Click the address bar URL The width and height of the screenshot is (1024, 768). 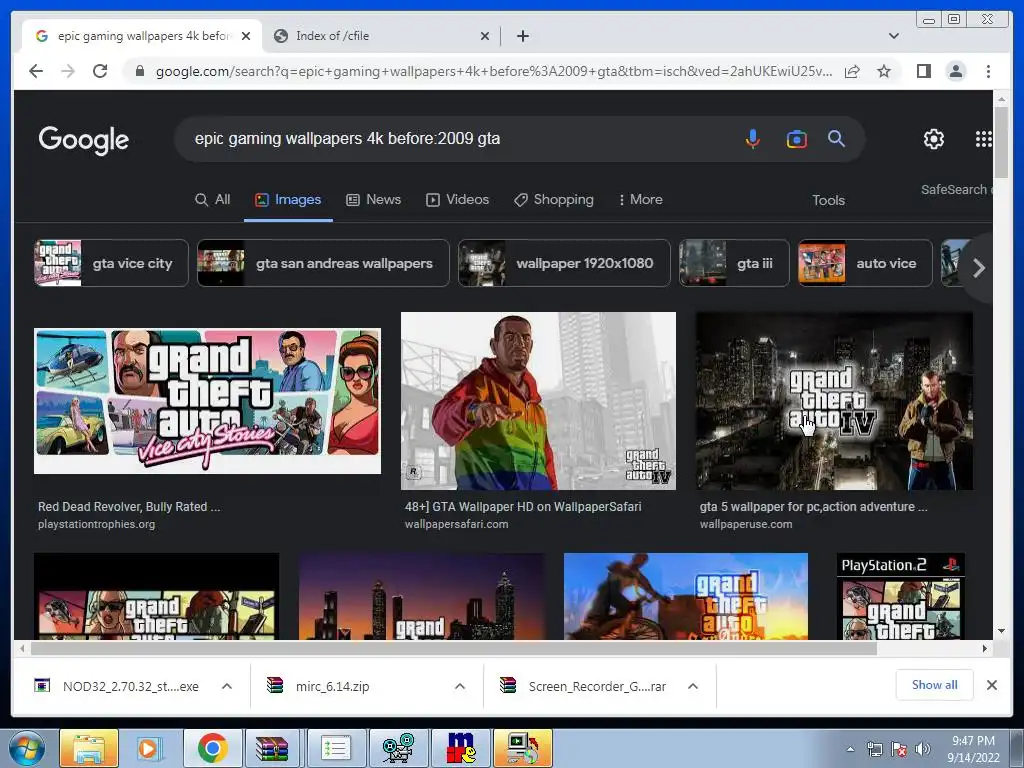494,71
